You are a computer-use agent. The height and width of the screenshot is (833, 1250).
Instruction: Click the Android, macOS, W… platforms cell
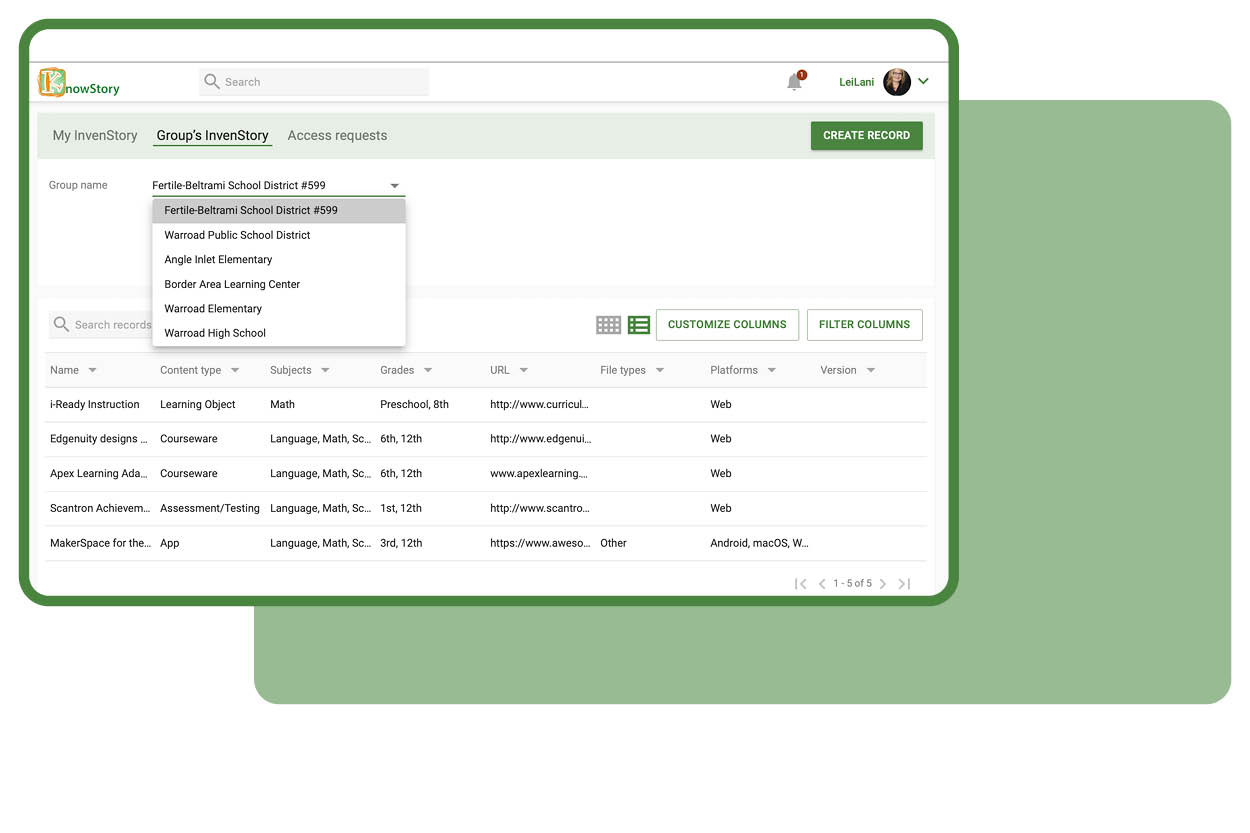point(759,543)
